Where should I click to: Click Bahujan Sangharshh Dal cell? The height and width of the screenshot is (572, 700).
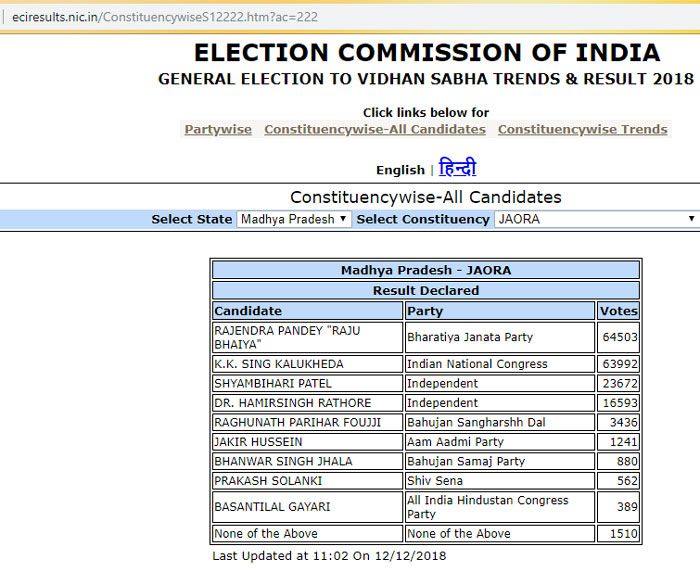(500, 422)
